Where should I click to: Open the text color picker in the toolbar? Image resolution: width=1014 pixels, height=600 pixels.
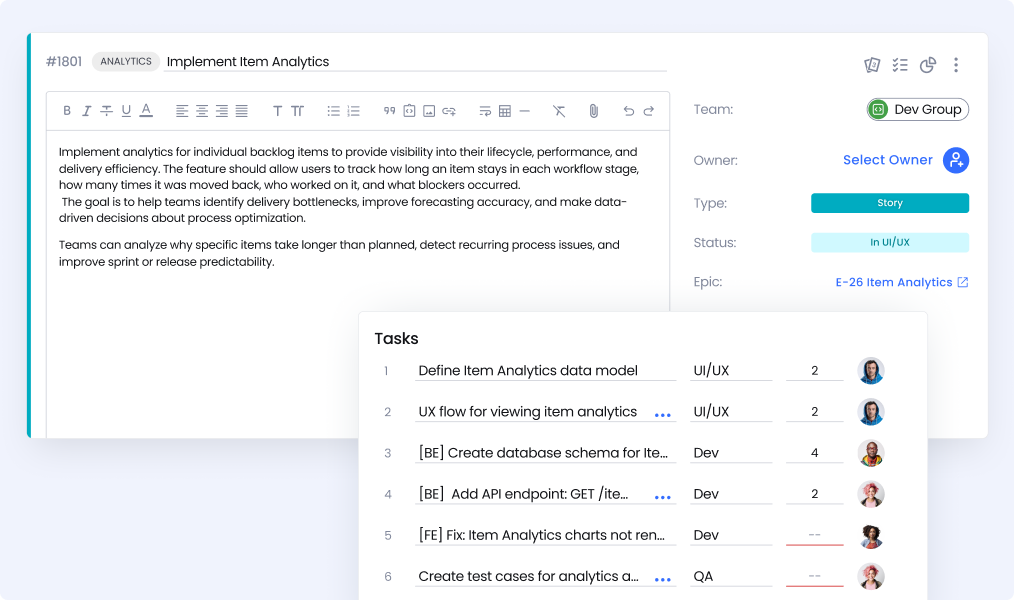[146, 111]
